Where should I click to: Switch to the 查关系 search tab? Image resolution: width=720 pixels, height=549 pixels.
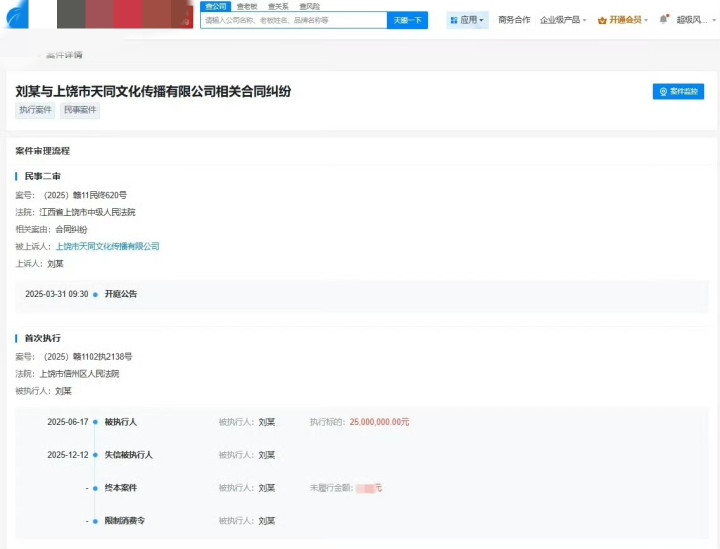(x=278, y=6)
